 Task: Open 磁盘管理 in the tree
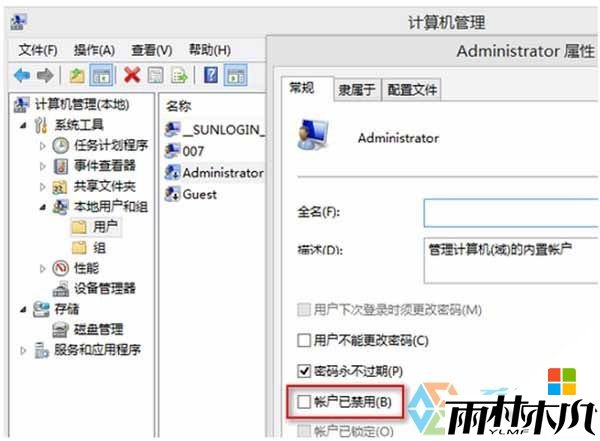tap(98, 330)
